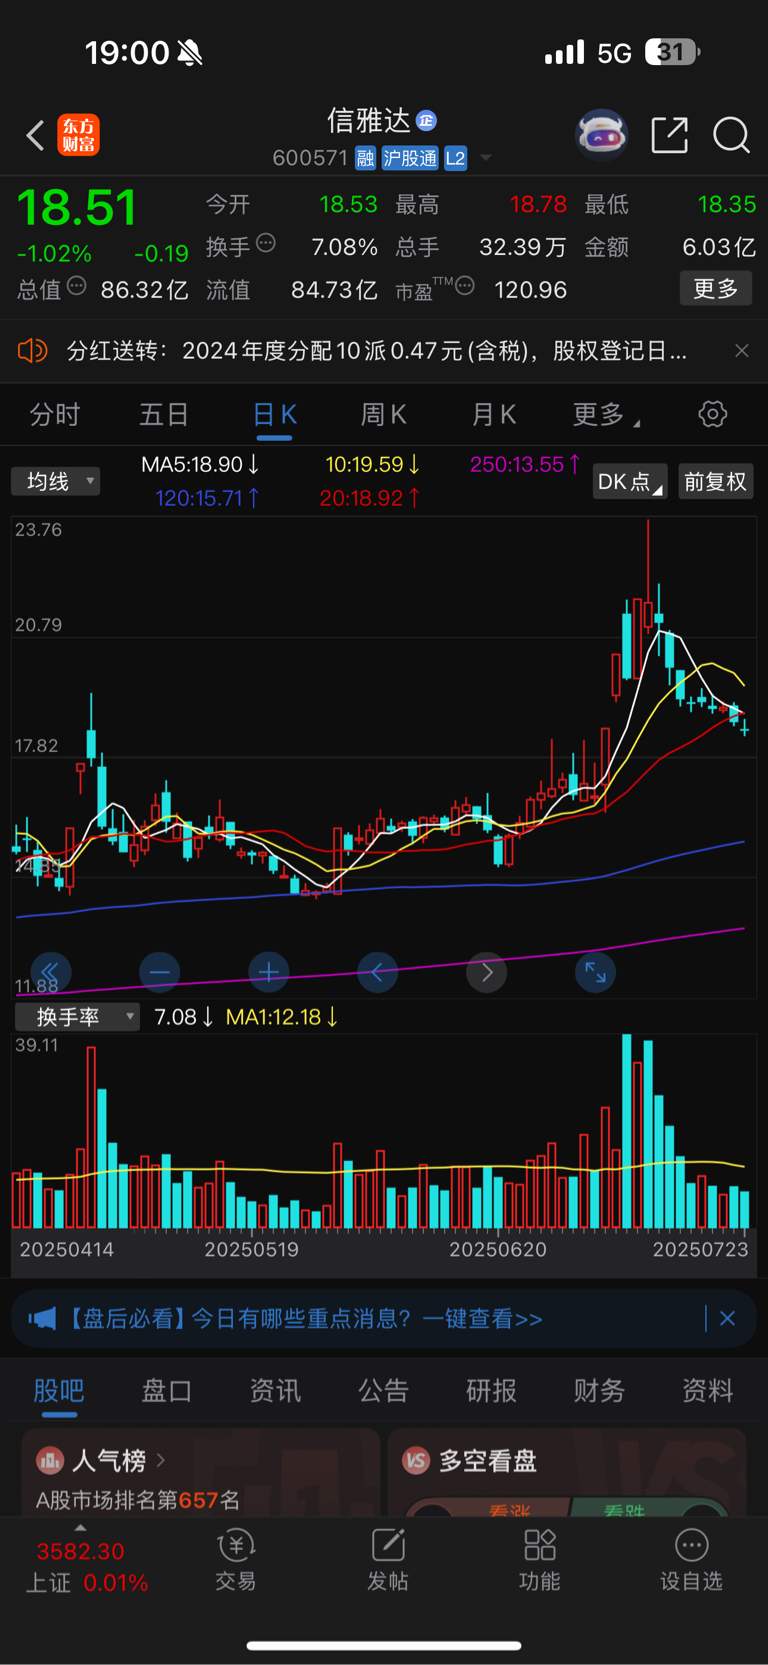Tap the info icon beside 总值
The width and height of the screenshot is (768, 1665).
pos(76,287)
